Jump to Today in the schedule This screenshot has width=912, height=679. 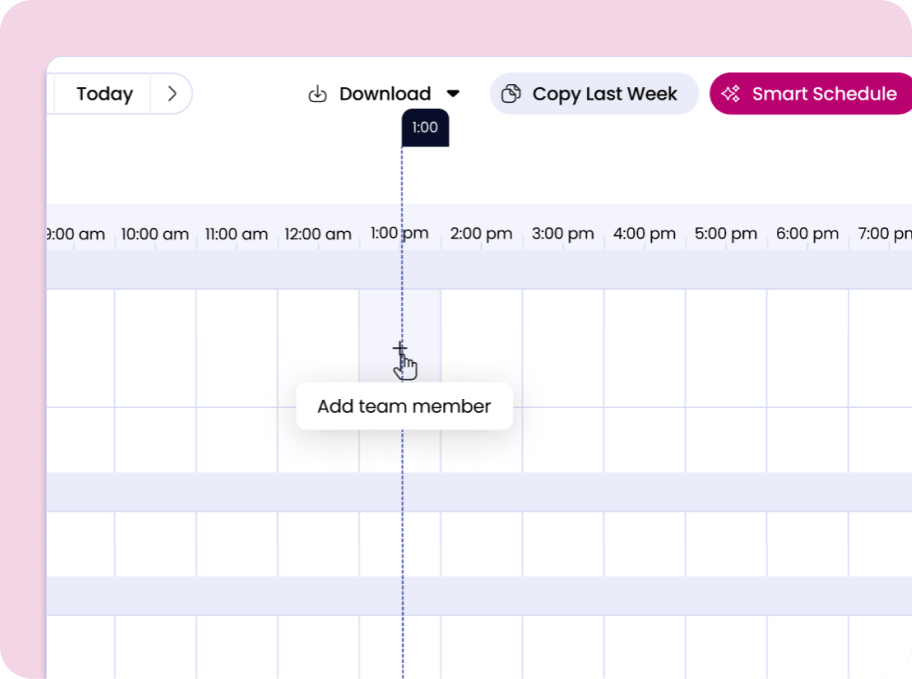click(x=104, y=94)
